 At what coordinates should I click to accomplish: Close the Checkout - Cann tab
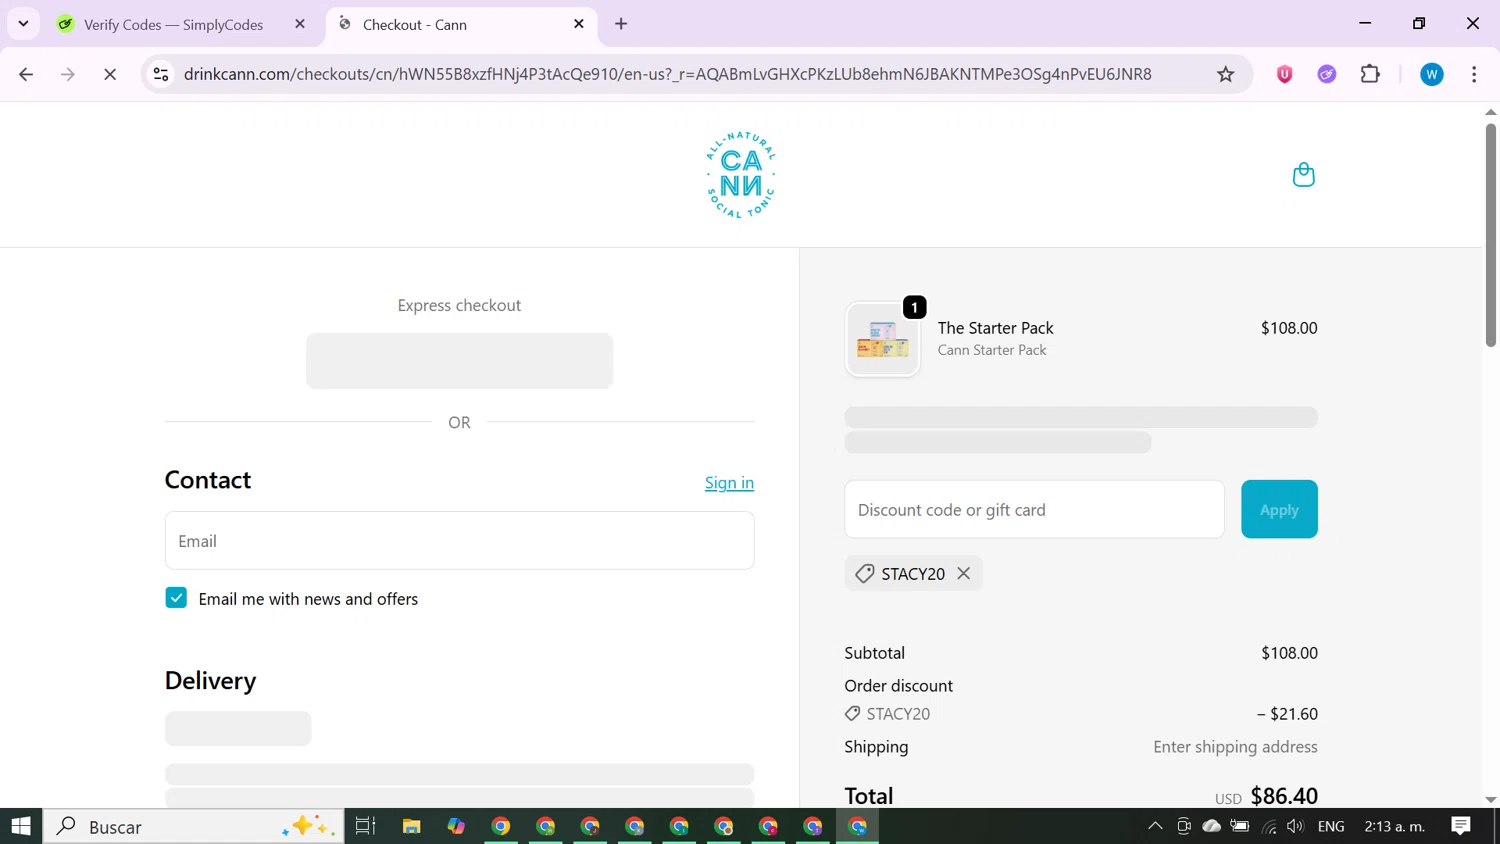579,24
